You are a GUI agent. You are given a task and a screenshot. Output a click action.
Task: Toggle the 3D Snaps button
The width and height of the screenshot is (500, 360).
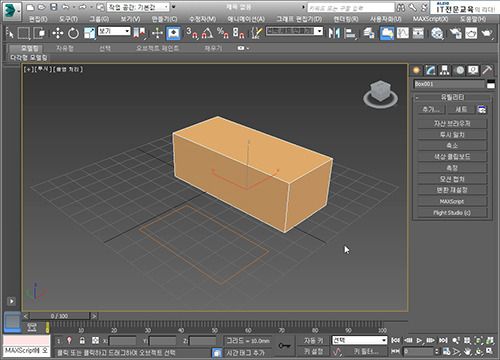coord(192,33)
